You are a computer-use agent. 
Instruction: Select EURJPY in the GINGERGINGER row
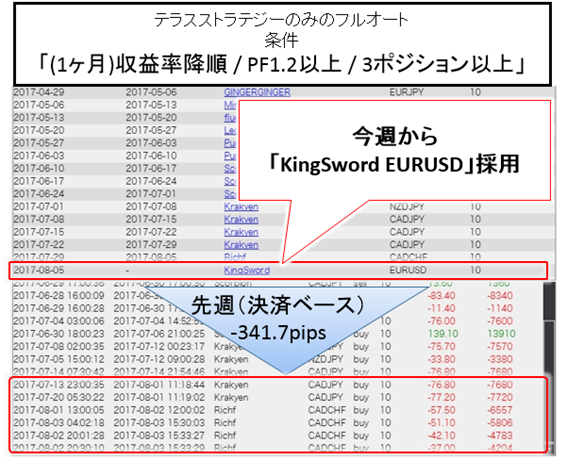pos(406,92)
